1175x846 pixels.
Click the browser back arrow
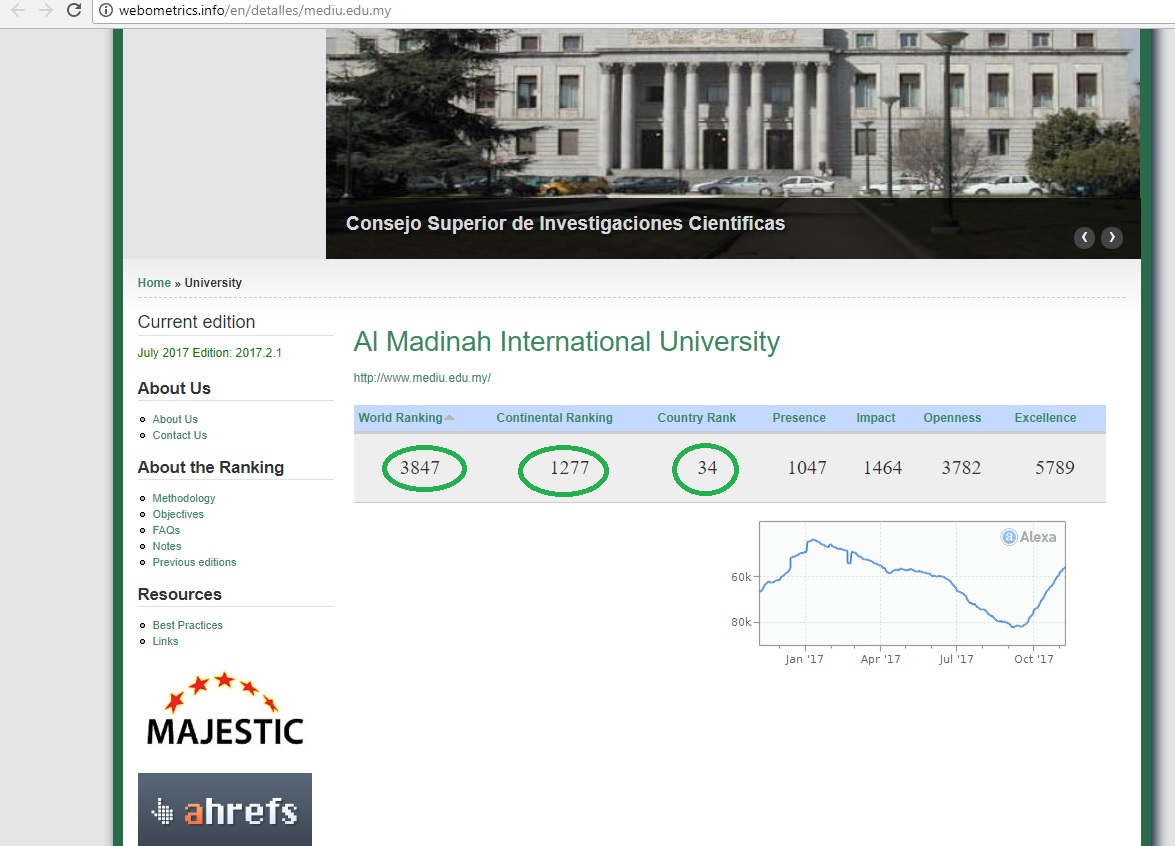17,11
